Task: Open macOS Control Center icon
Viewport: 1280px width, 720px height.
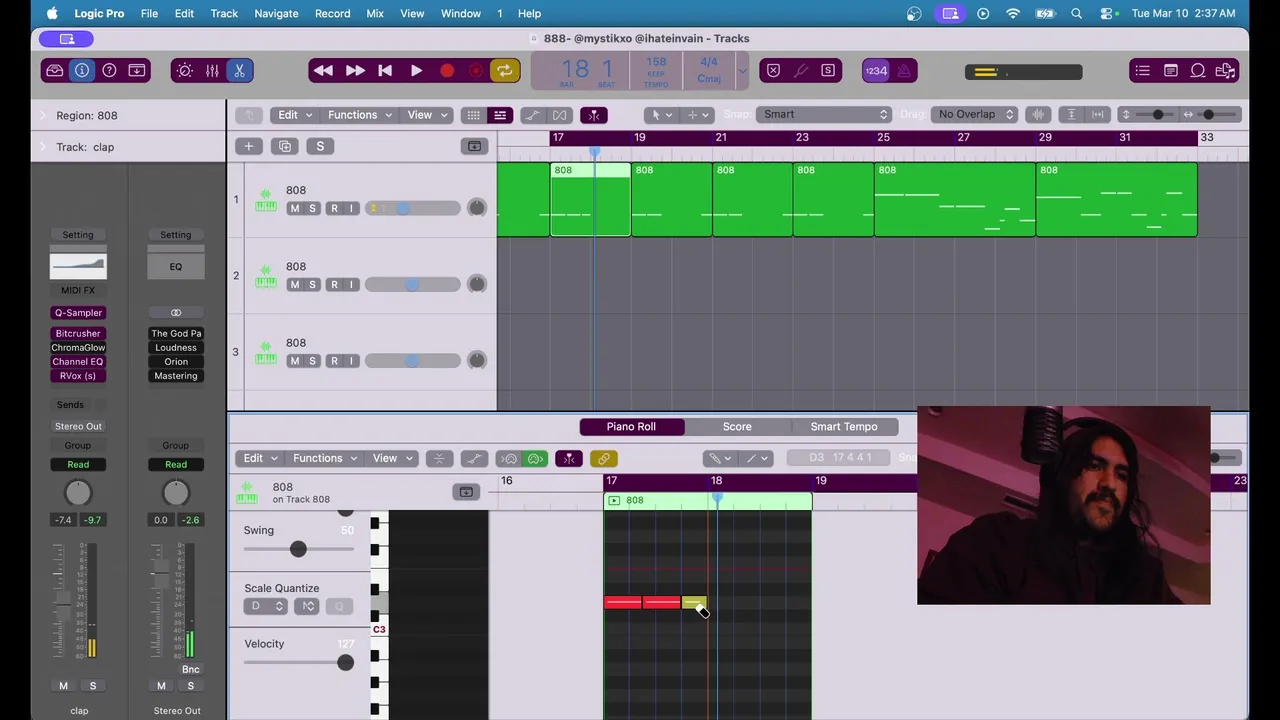Action: 1107,13
